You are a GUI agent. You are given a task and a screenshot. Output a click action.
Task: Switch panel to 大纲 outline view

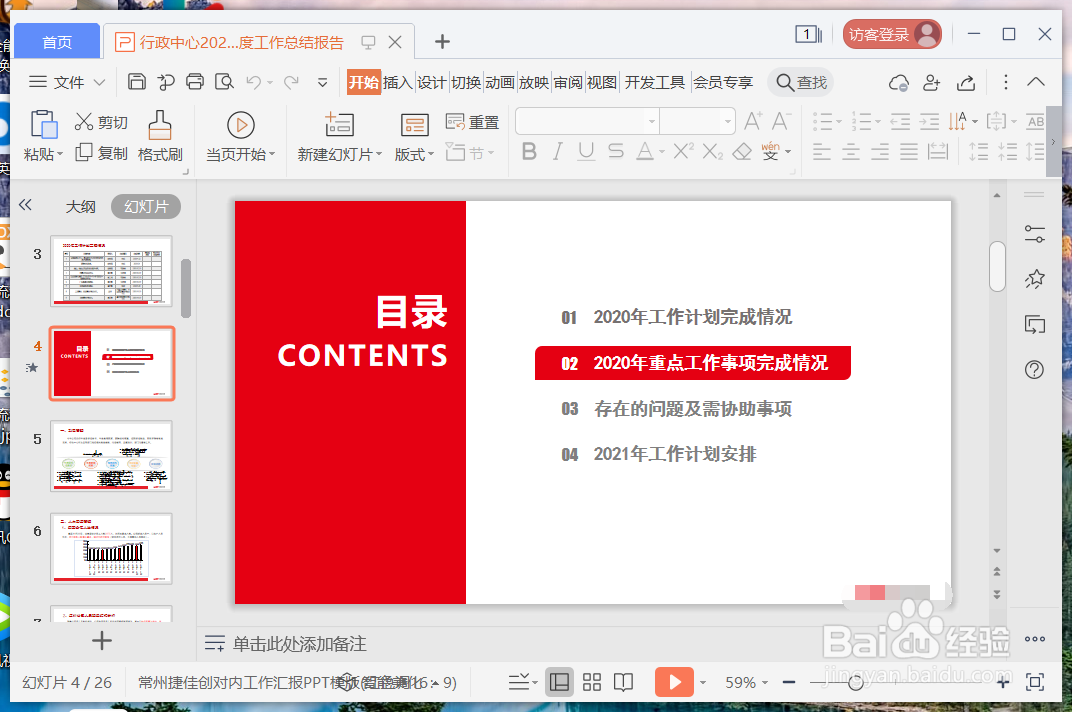pyautogui.click(x=80, y=207)
